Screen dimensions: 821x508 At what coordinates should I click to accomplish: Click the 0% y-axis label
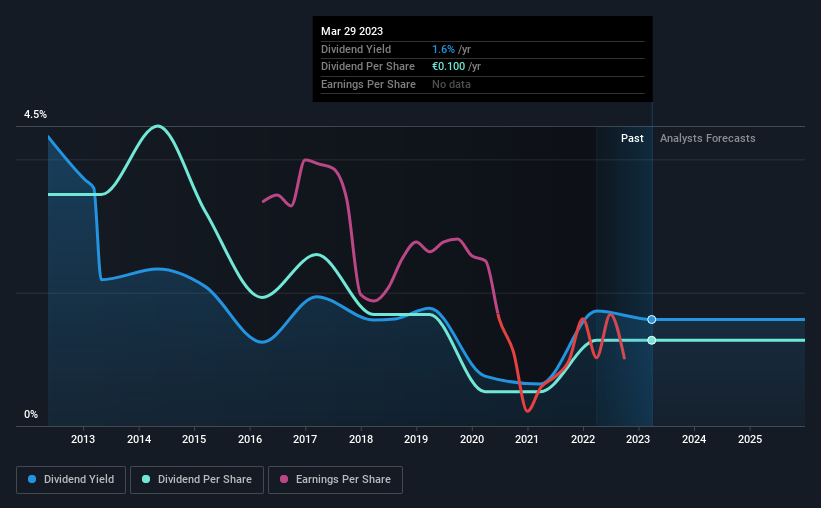(31, 414)
